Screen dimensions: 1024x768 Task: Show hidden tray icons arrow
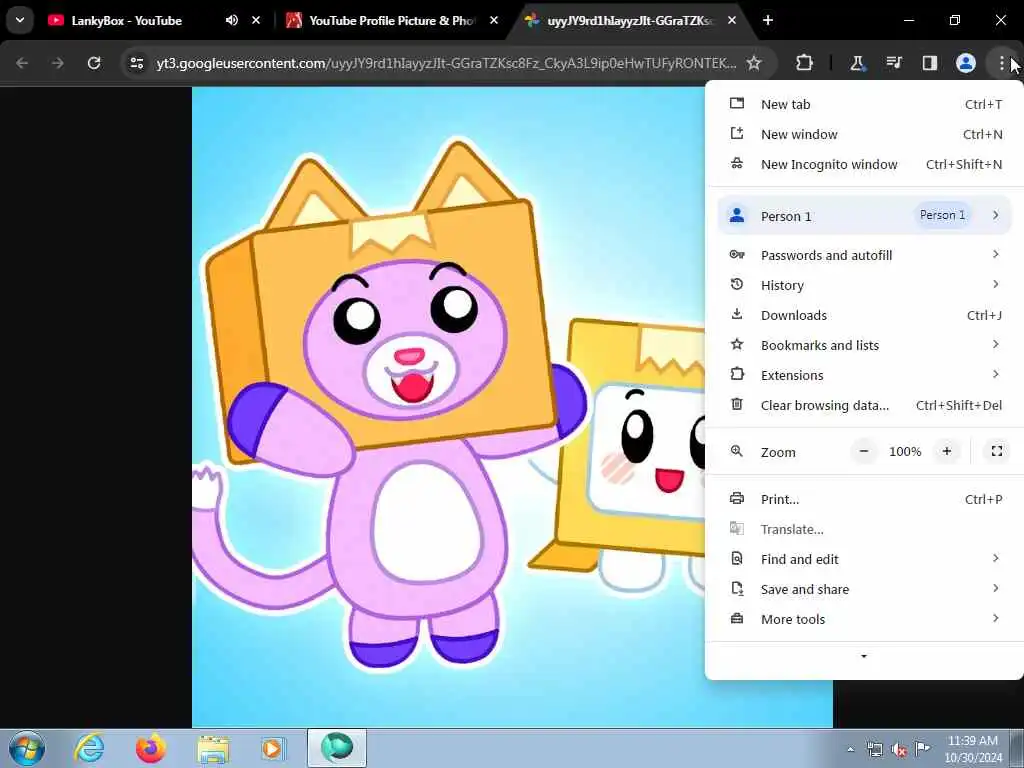[x=850, y=750]
